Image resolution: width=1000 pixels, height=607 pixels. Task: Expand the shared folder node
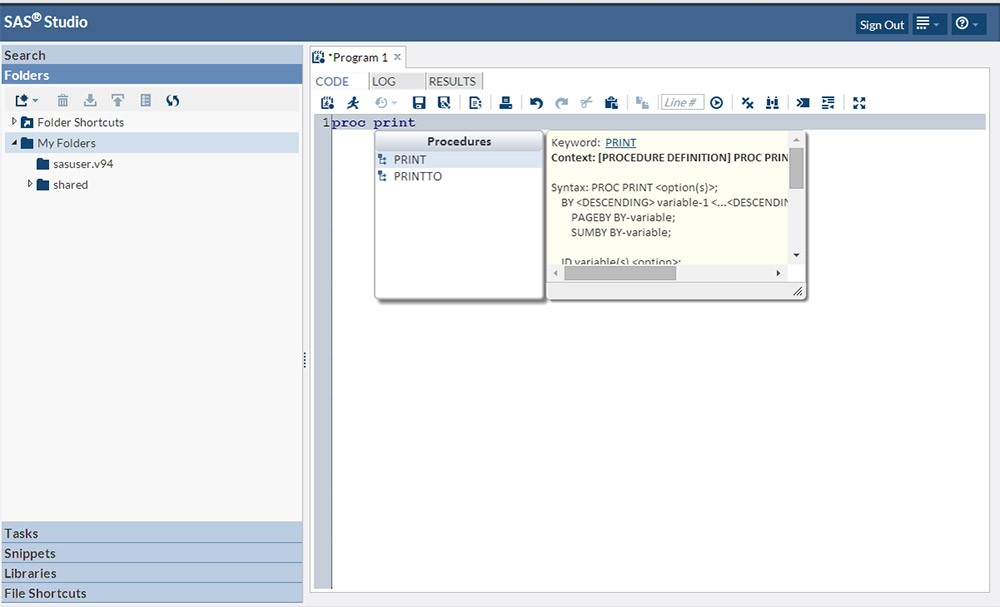30,184
